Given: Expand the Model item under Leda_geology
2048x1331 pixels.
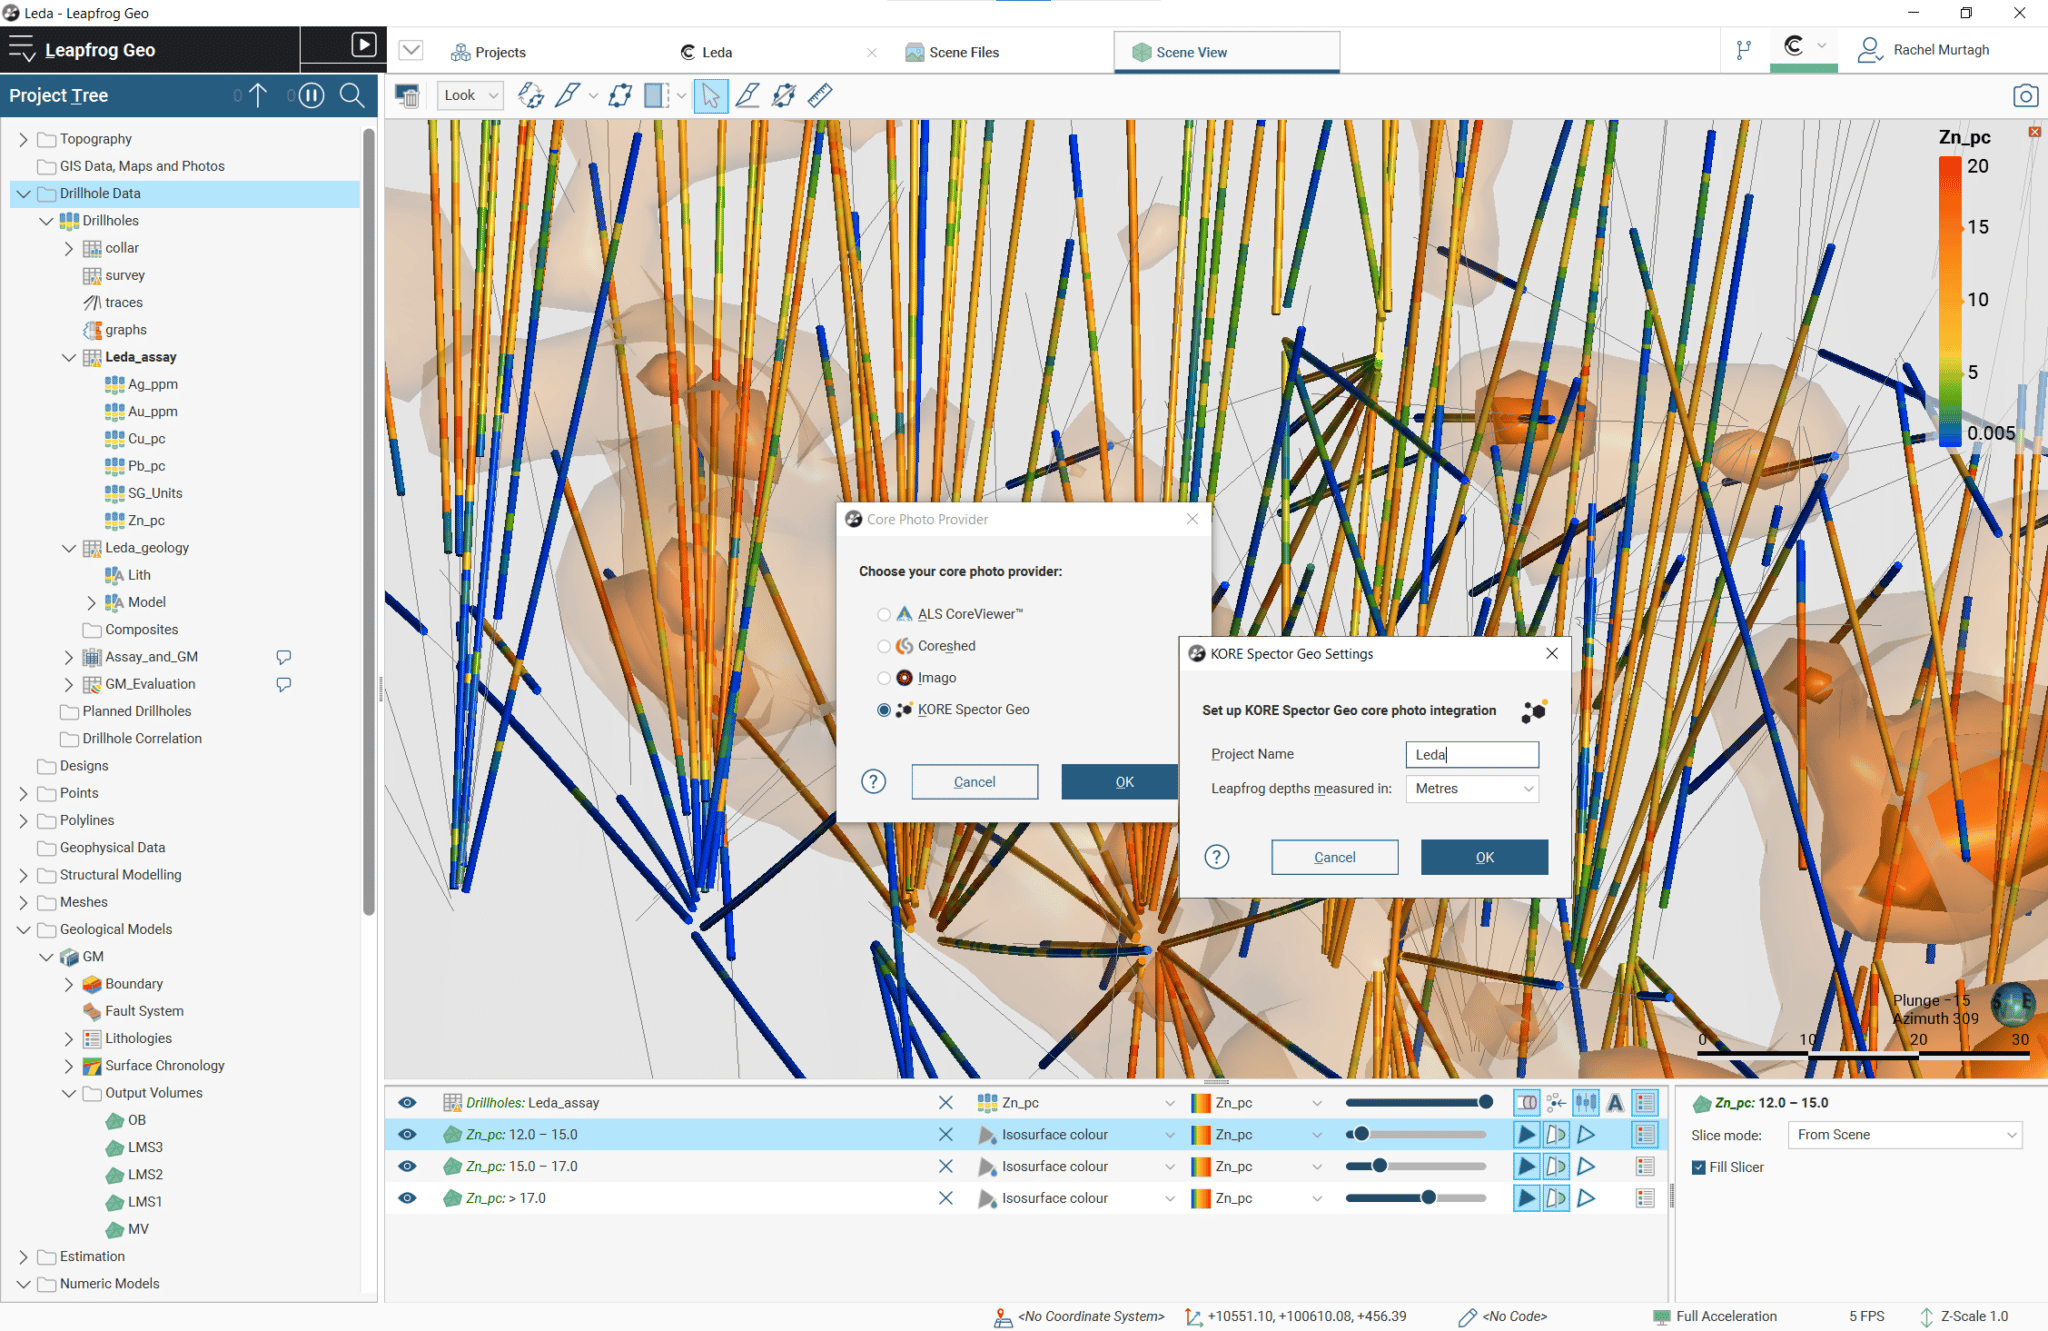Looking at the screenshot, I should point(92,603).
